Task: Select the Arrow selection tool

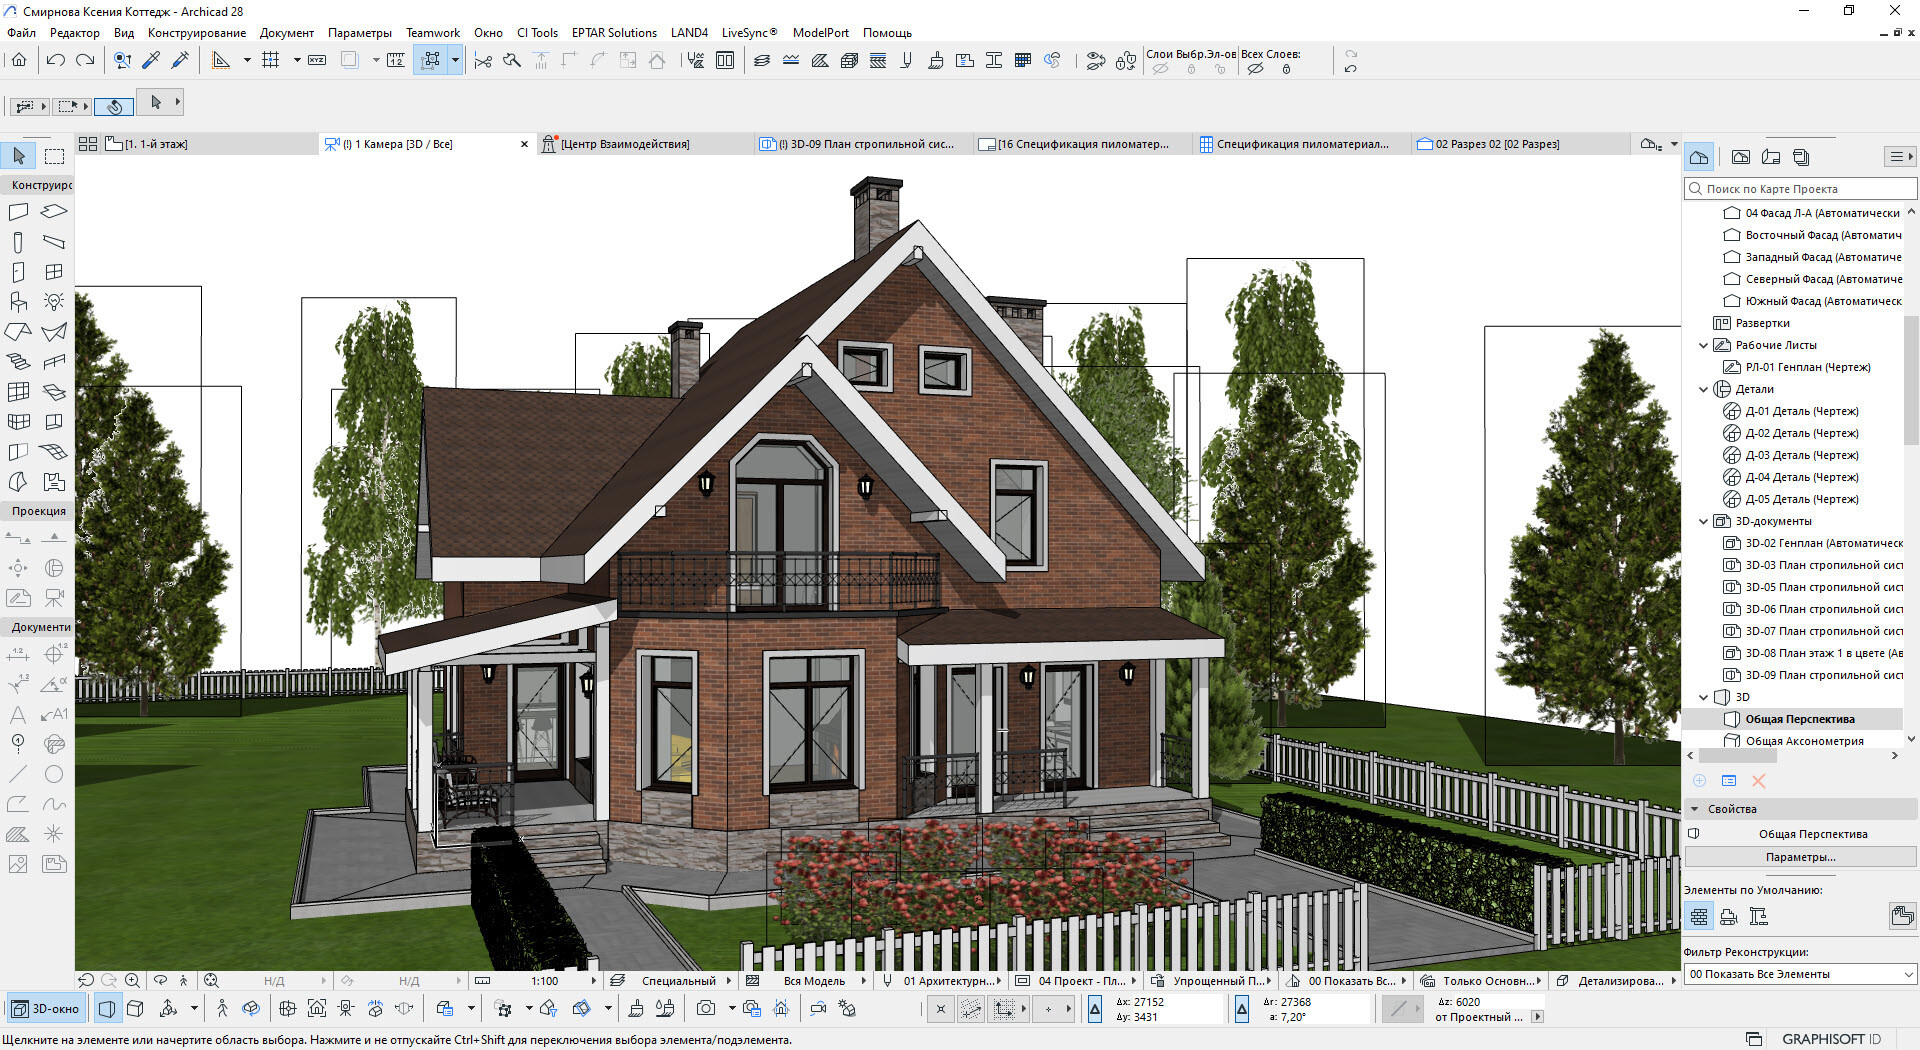Action: point(19,156)
